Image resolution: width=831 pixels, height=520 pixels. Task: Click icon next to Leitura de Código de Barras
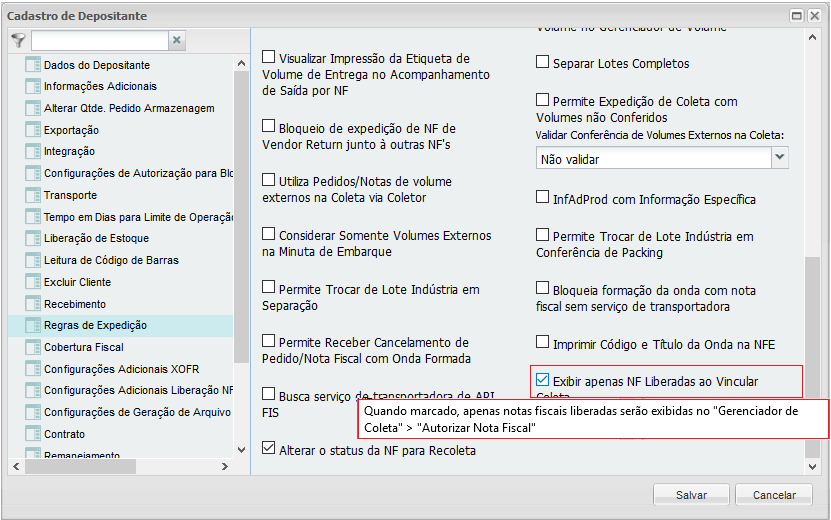tap(33, 260)
